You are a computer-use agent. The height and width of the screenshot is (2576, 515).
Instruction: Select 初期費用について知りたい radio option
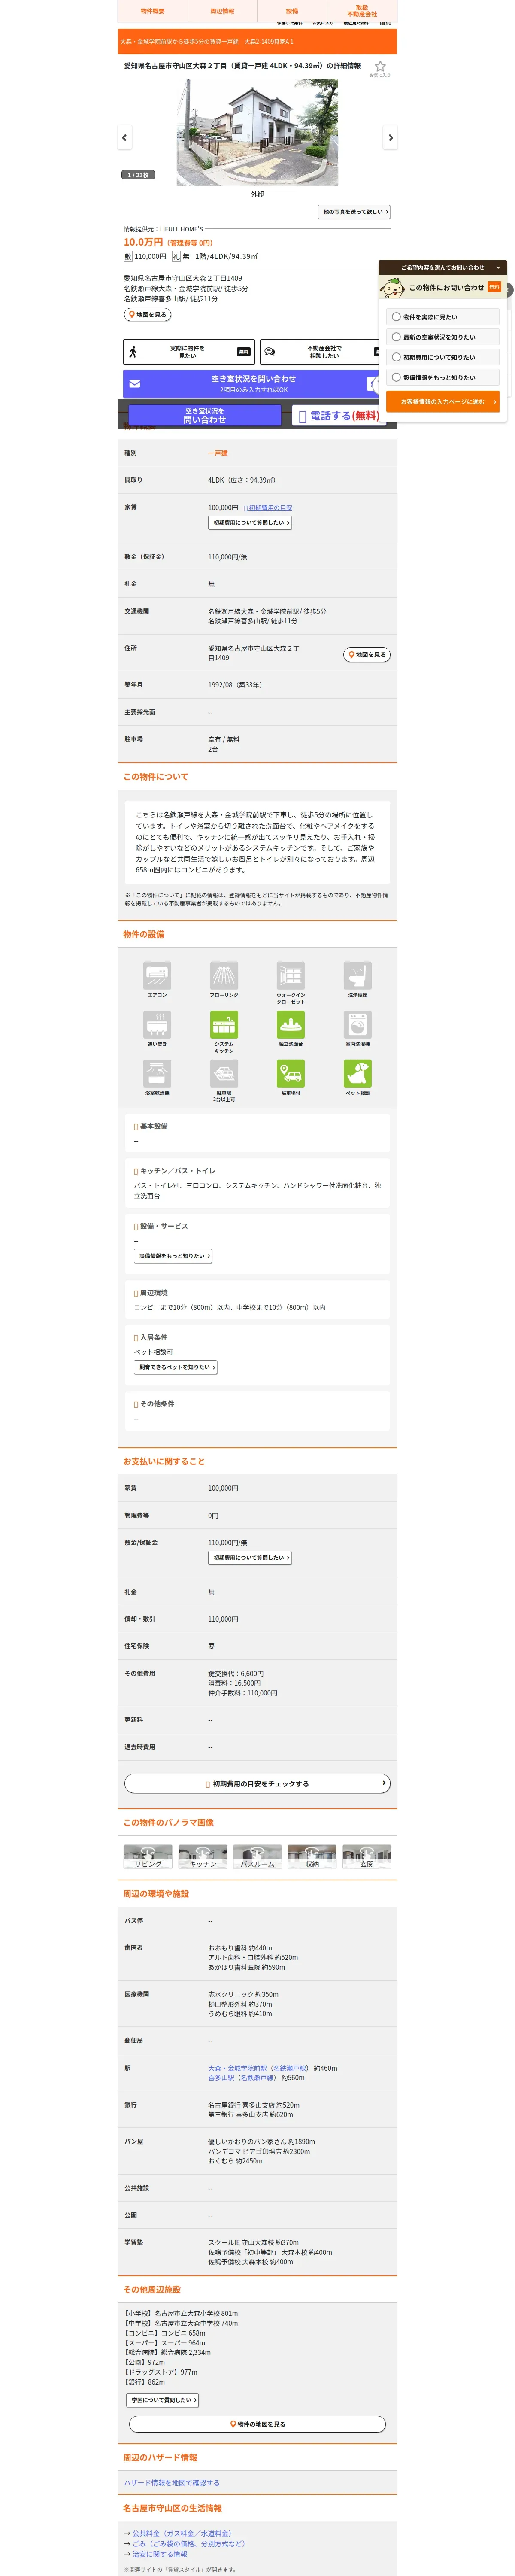pyautogui.click(x=443, y=357)
